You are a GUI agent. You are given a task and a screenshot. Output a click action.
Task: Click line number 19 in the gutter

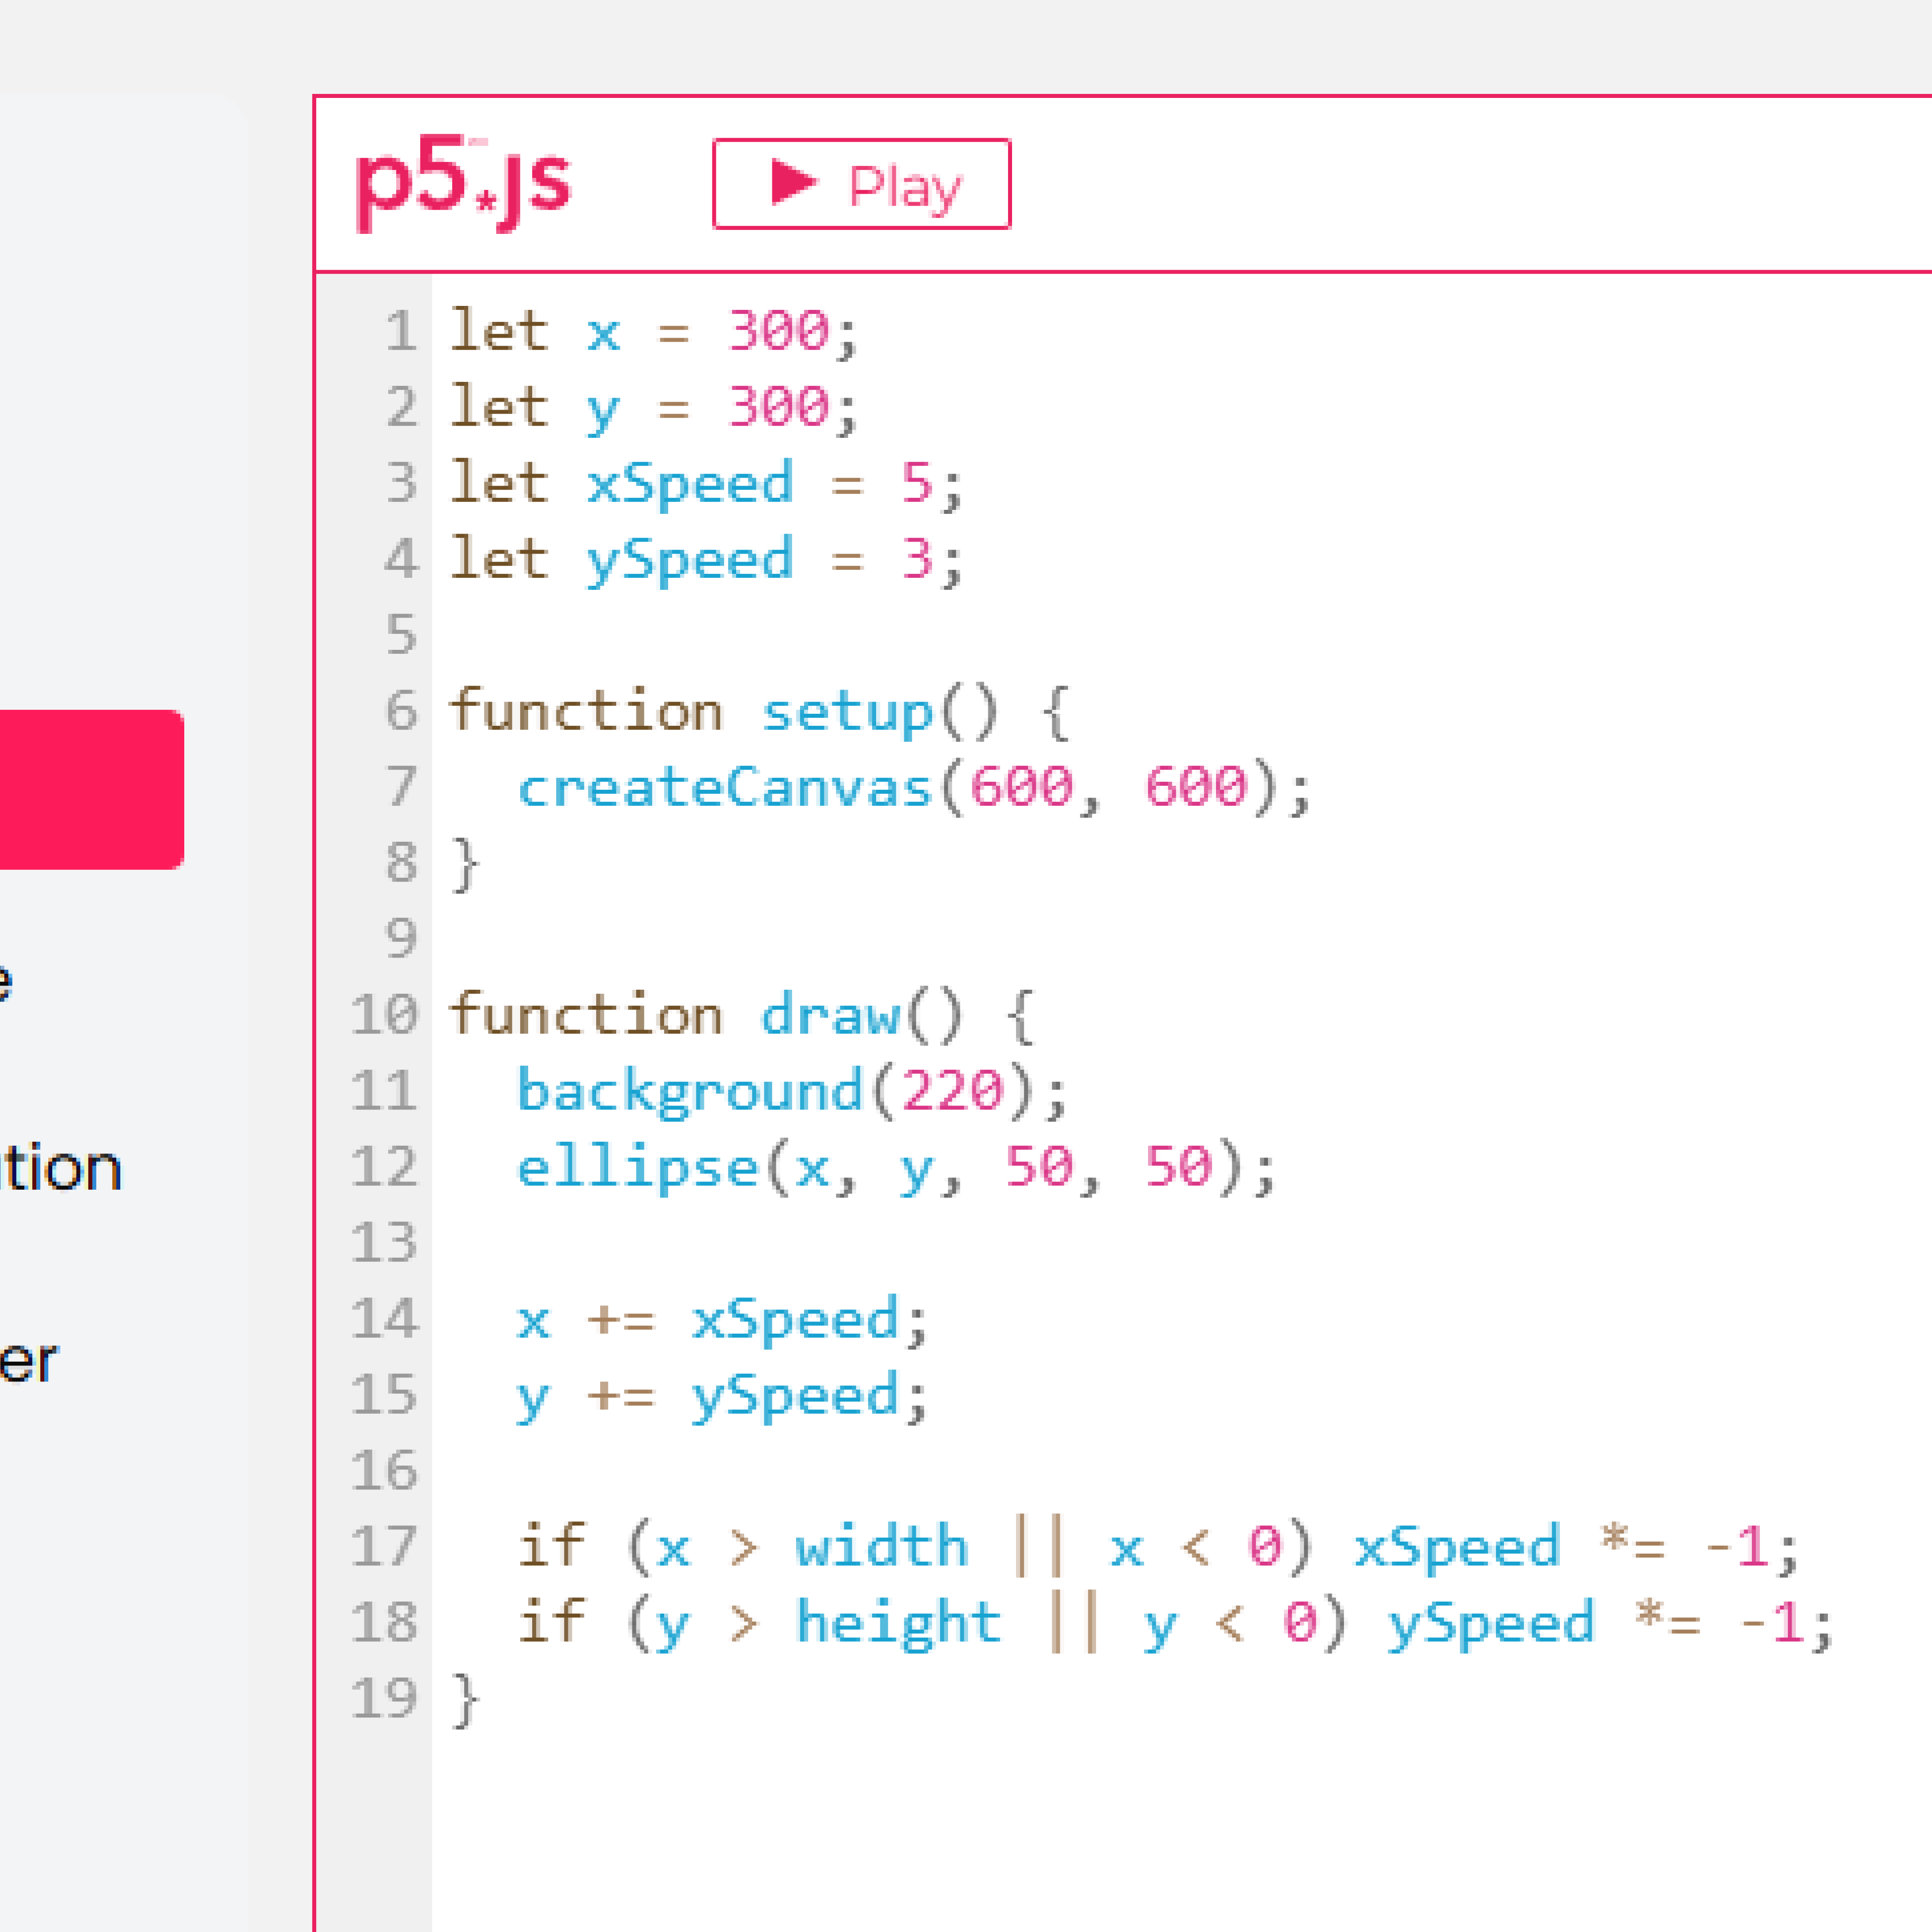tap(384, 1698)
